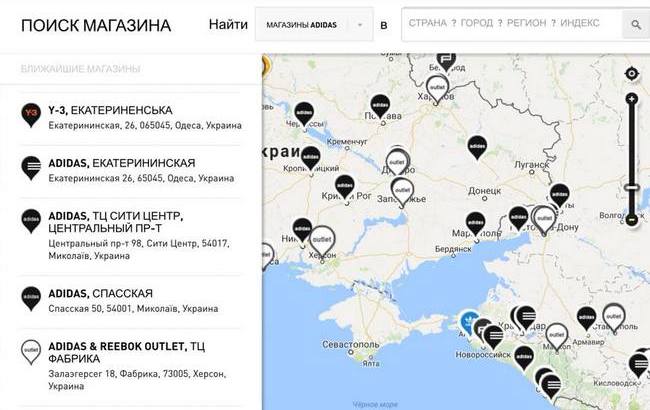Open the МАГАЗИНЫ ADIDAS store type dropdown
The image size is (650, 410).
point(314,24)
